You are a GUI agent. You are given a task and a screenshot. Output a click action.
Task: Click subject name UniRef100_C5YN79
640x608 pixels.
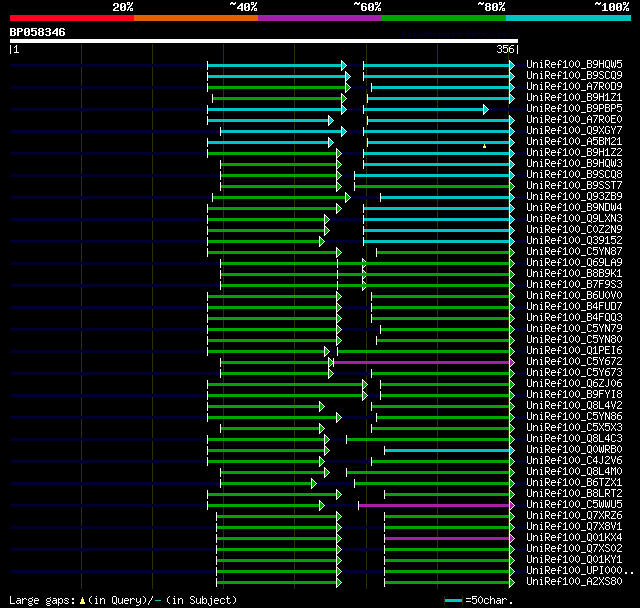click(574, 329)
